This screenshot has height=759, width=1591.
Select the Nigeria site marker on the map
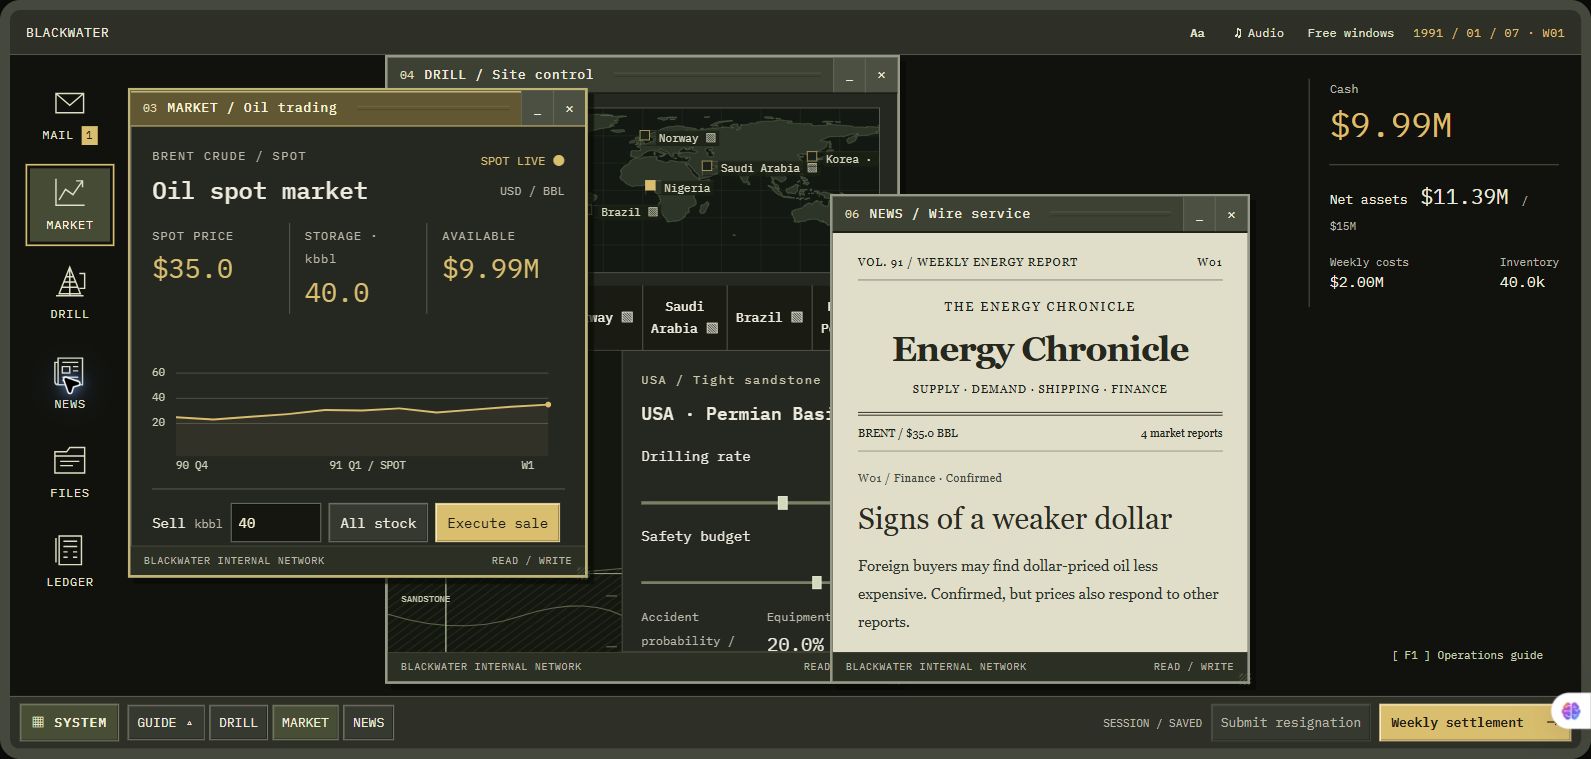(x=650, y=186)
